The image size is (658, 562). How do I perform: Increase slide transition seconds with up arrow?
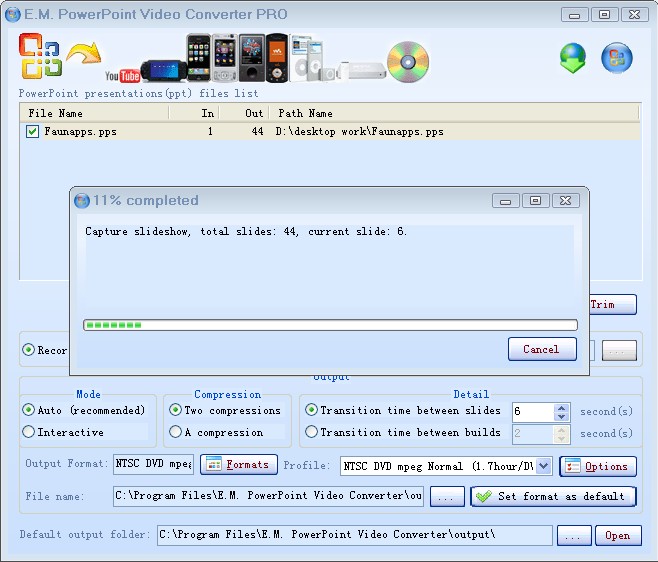point(561,408)
